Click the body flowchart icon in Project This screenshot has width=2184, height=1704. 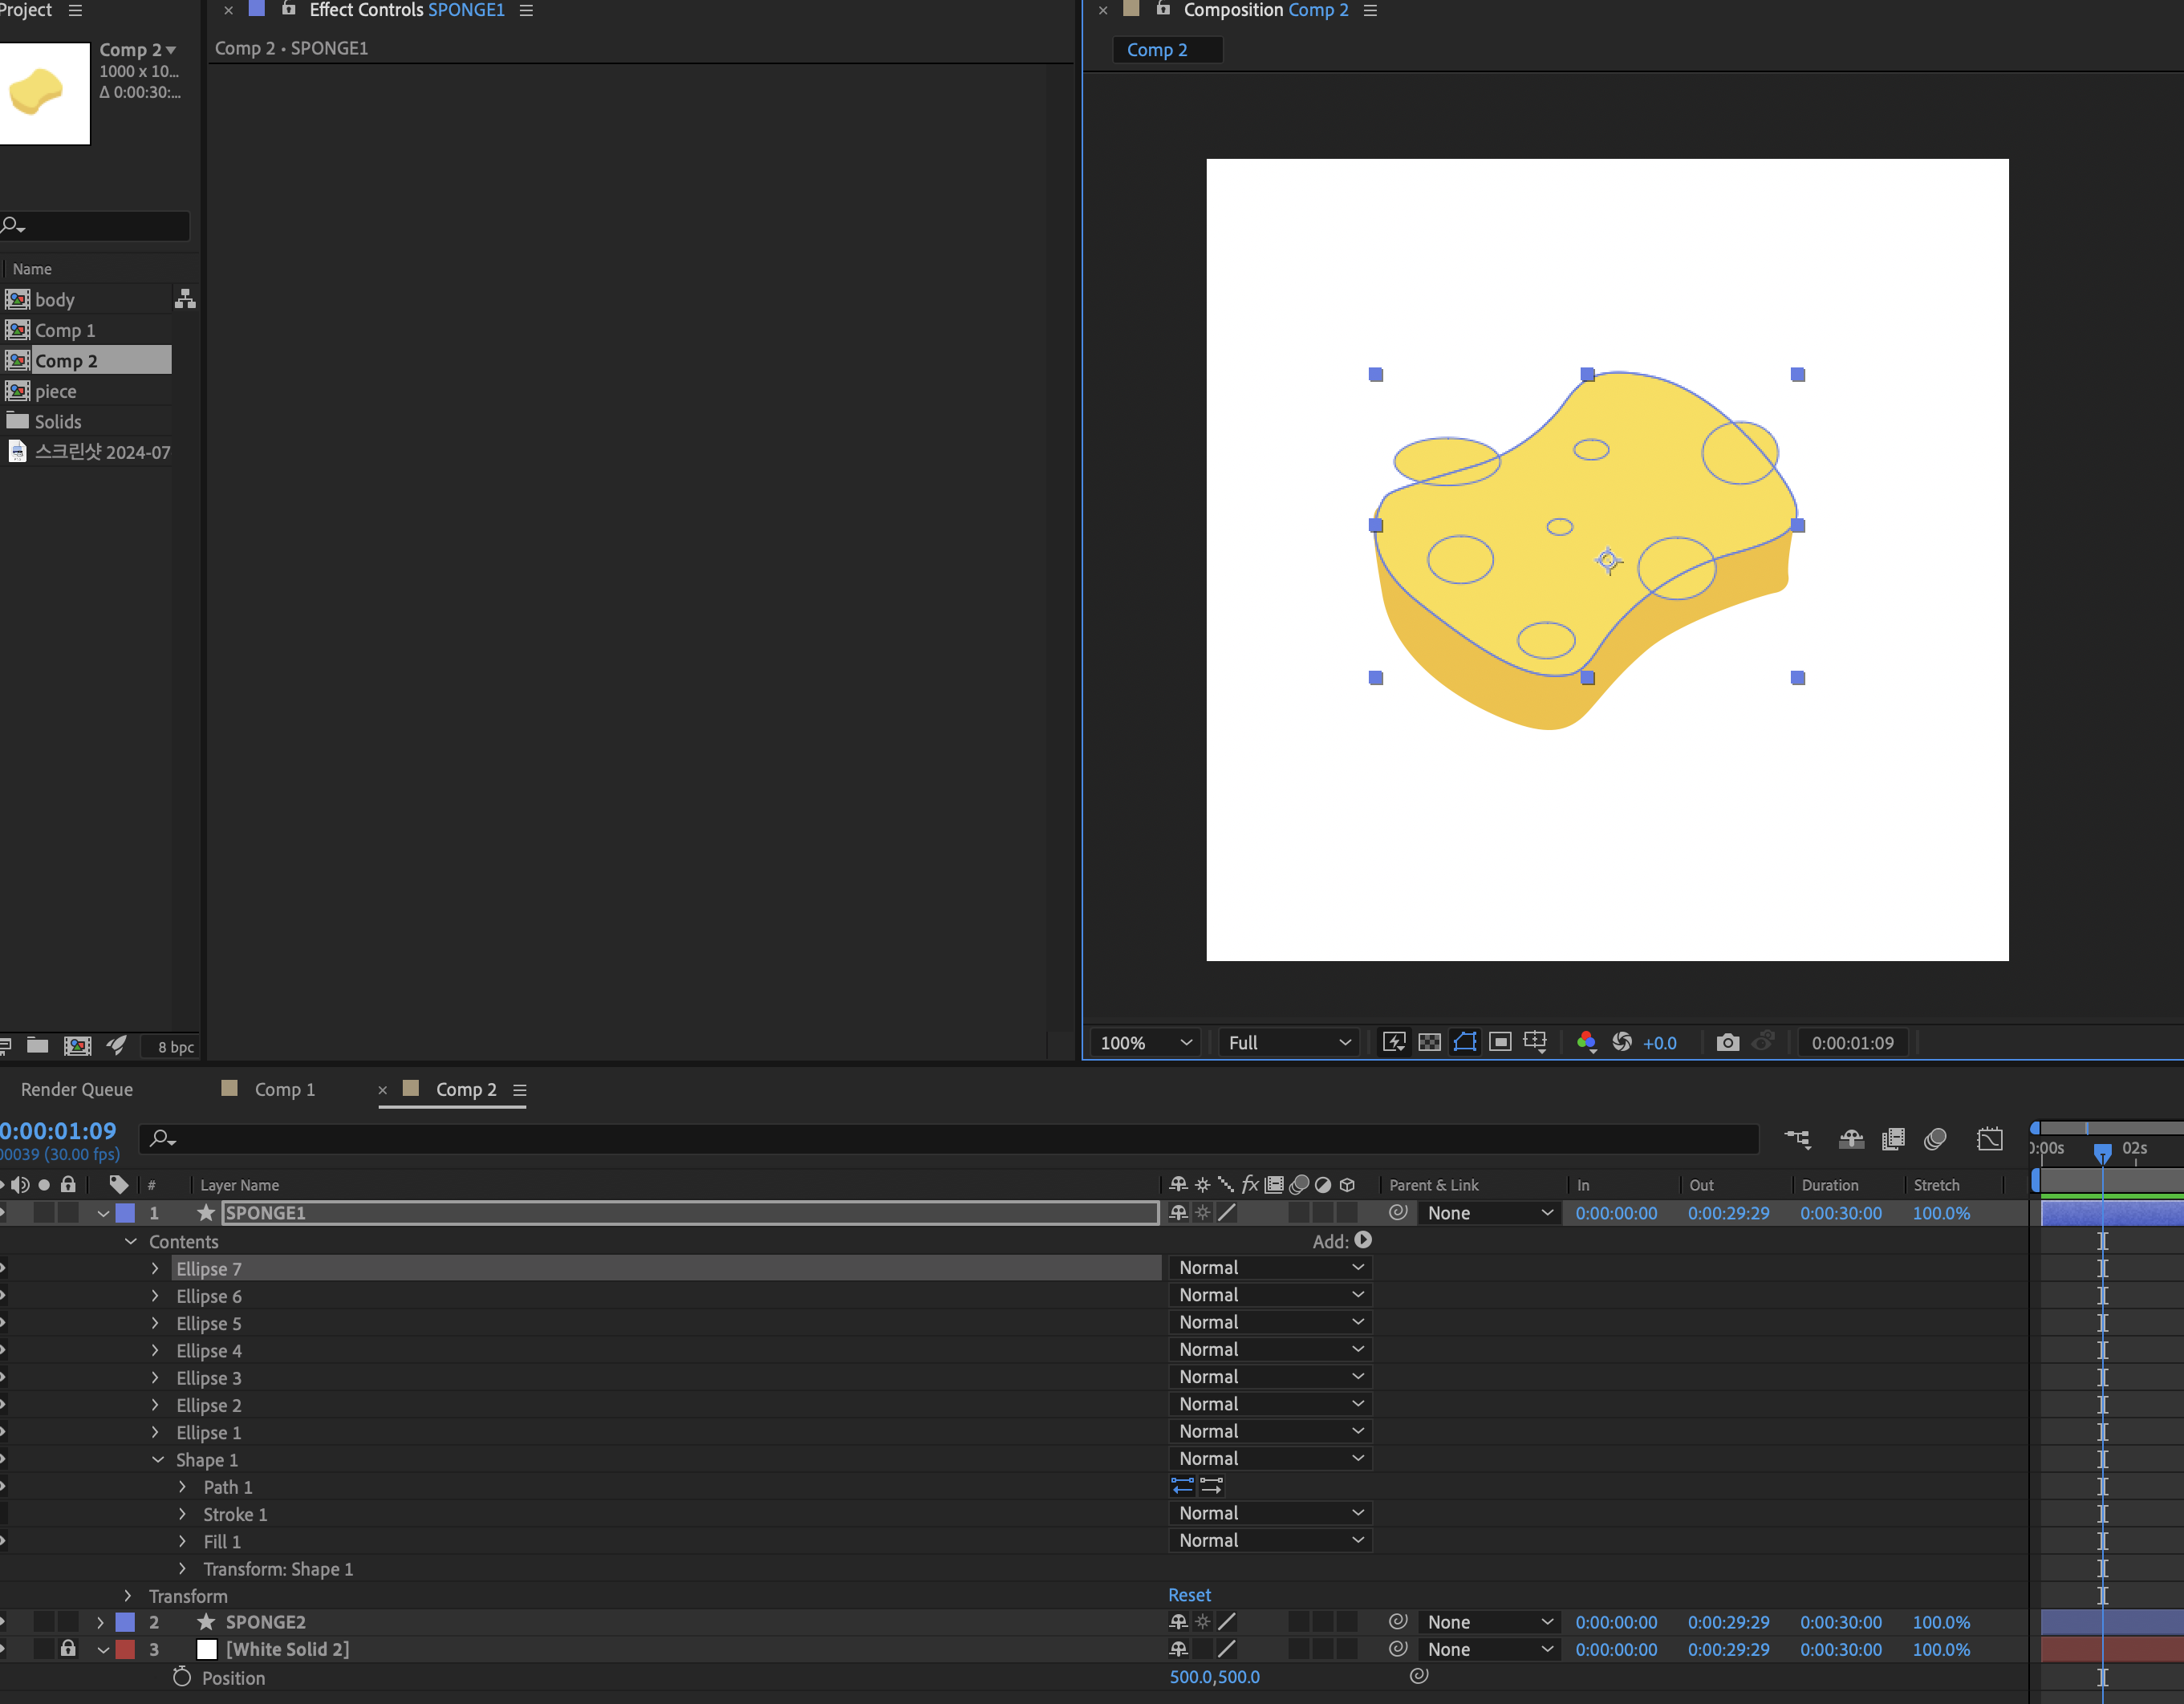point(185,299)
